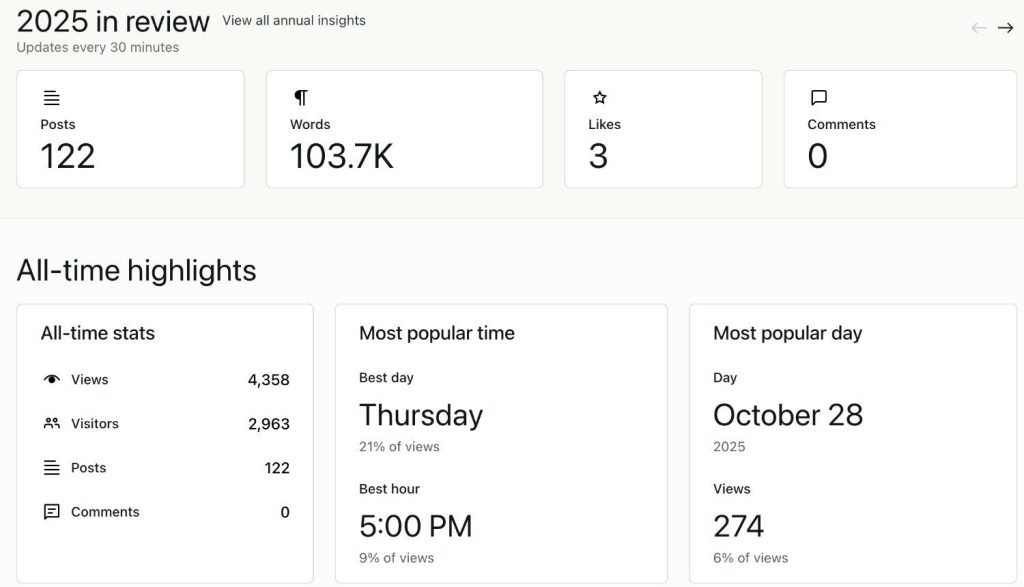
Task: Go to previous year with left arrow
Action: (x=979, y=28)
